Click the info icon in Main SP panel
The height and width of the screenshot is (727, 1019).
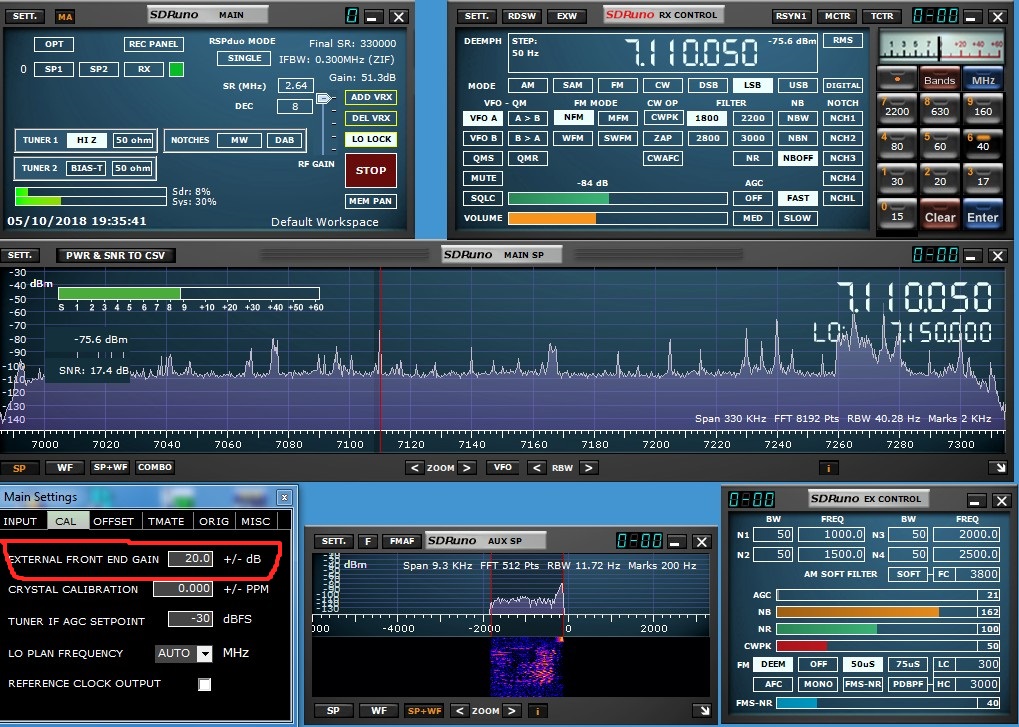(828, 468)
